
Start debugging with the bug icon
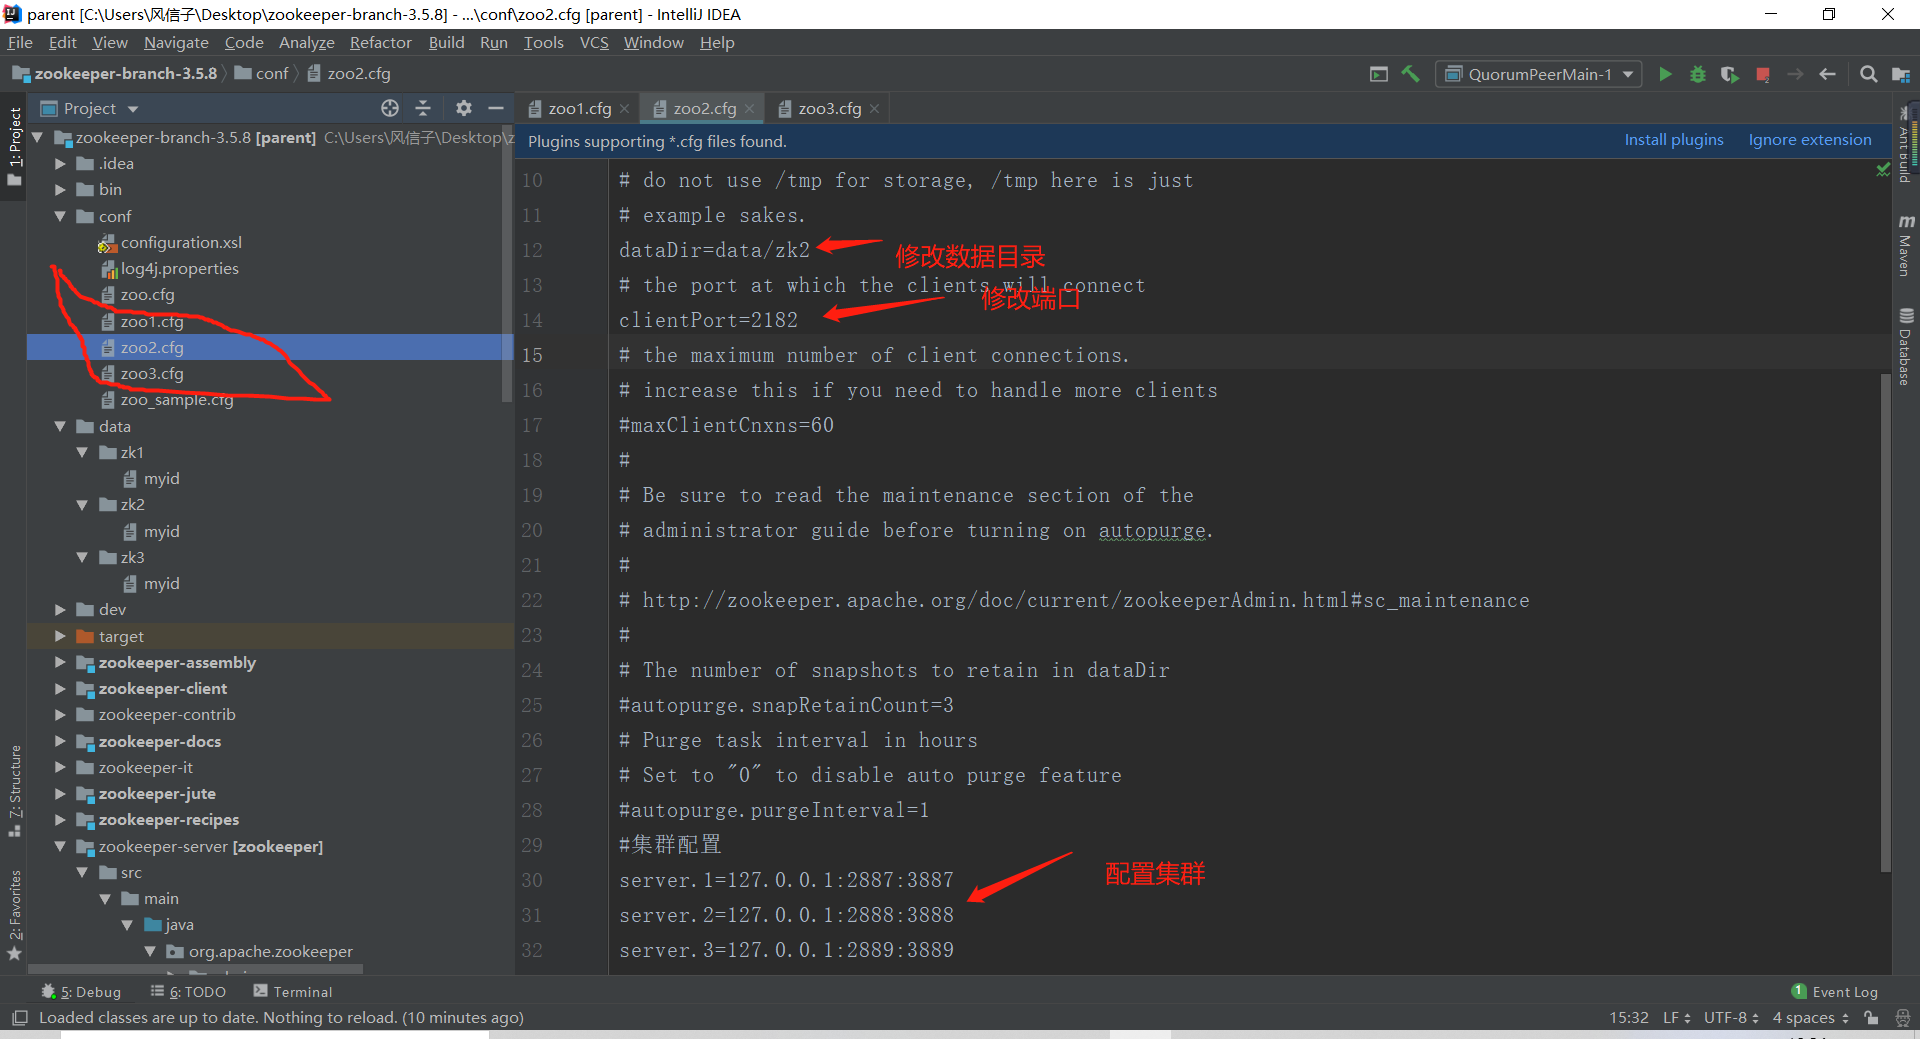[1697, 74]
